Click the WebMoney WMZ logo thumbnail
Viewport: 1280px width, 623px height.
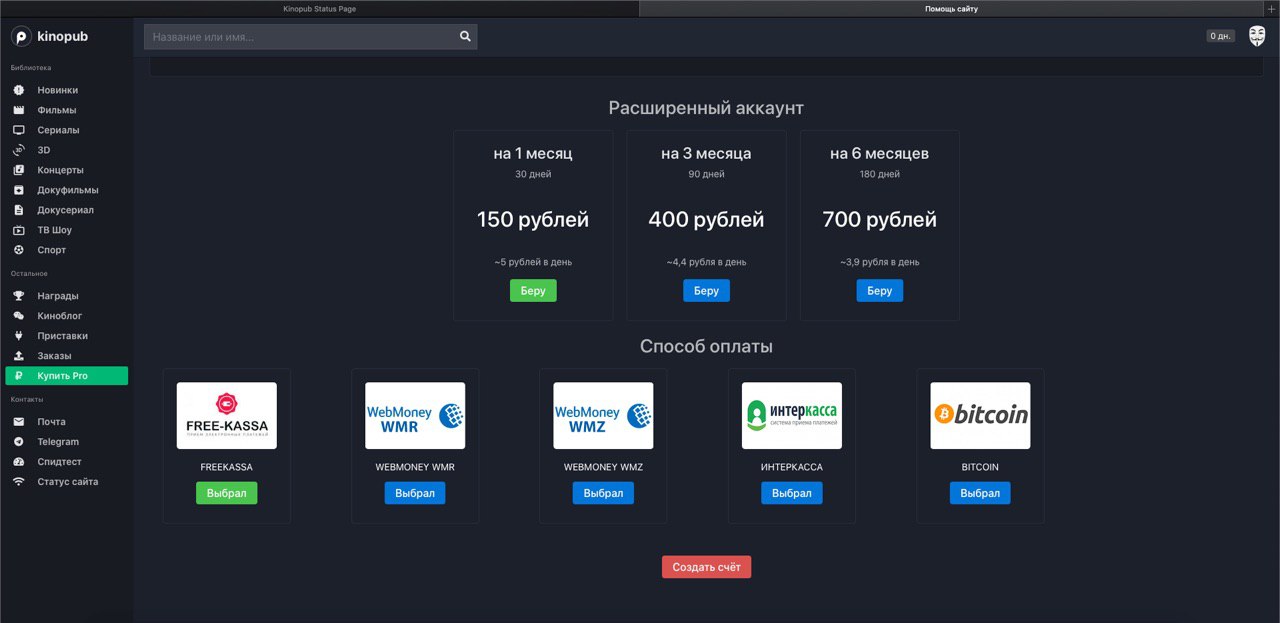[603, 415]
